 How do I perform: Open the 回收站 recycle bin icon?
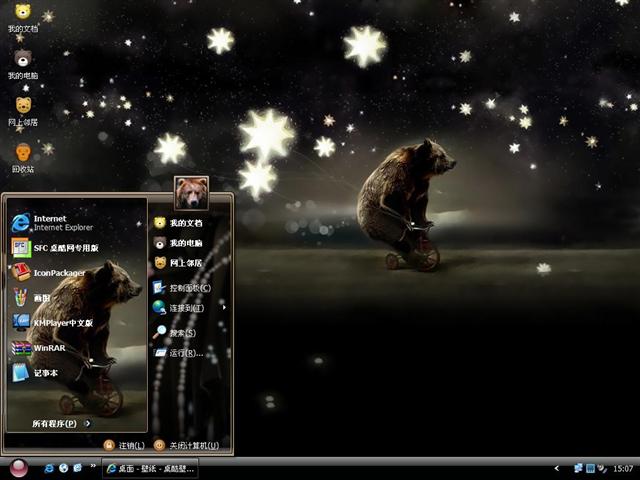[x=23, y=158]
